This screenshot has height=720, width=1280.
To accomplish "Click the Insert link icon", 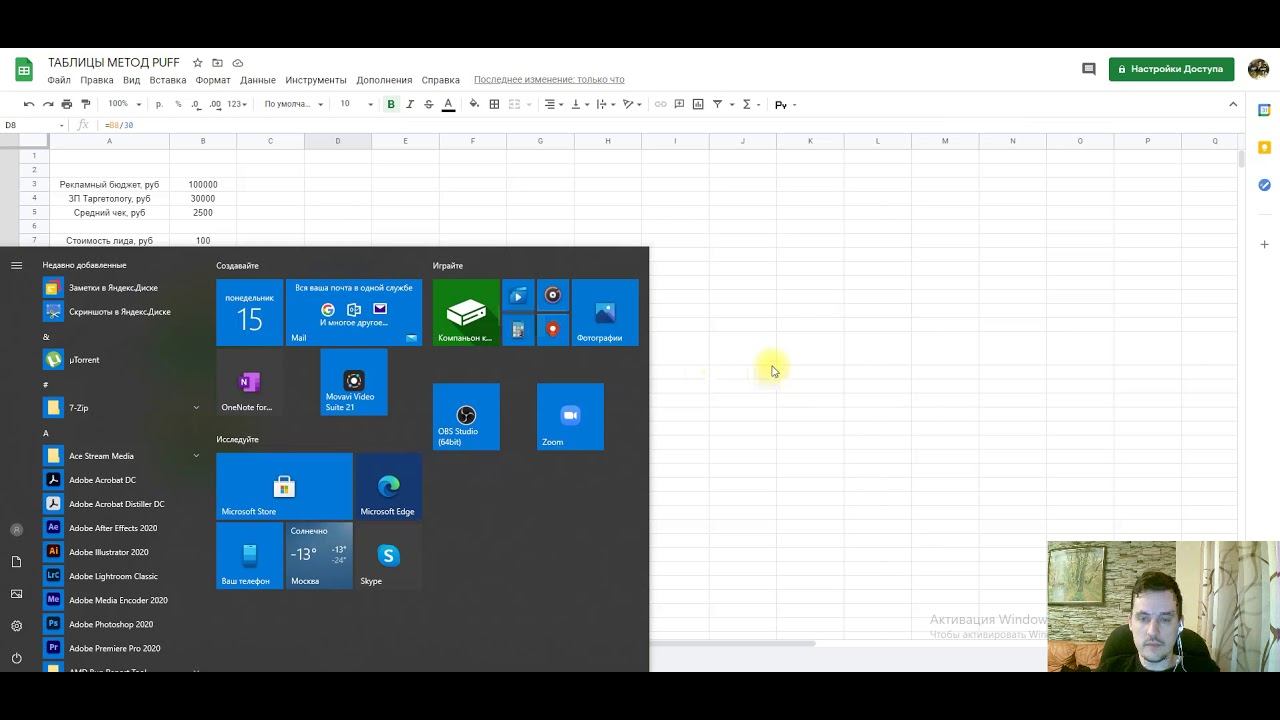I will coord(660,104).
